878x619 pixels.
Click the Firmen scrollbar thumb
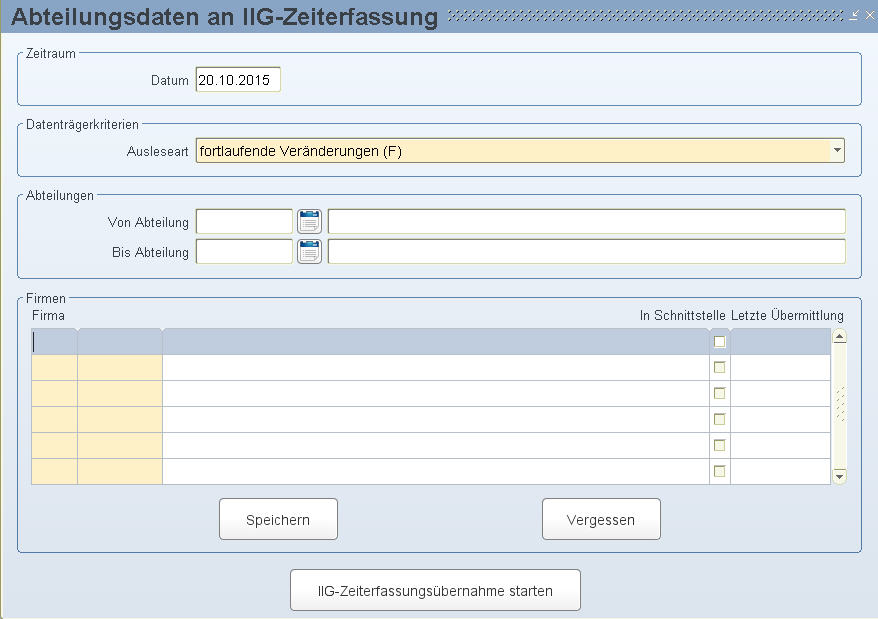tap(839, 403)
